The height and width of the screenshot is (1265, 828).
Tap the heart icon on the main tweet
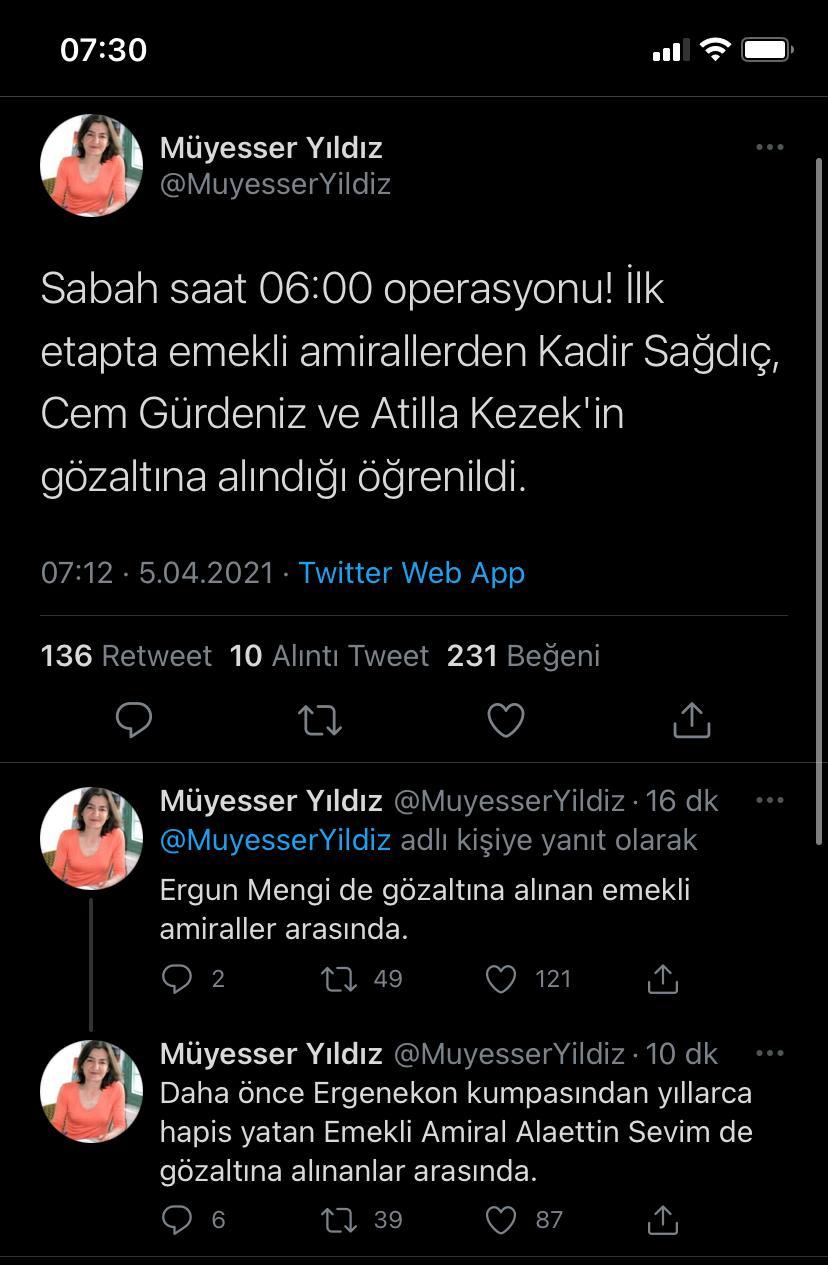coord(505,719)
